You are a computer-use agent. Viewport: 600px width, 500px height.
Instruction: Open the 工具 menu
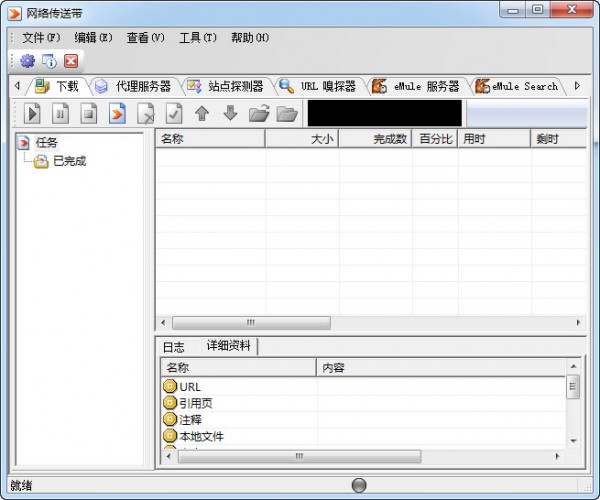(x=197, y=37)
